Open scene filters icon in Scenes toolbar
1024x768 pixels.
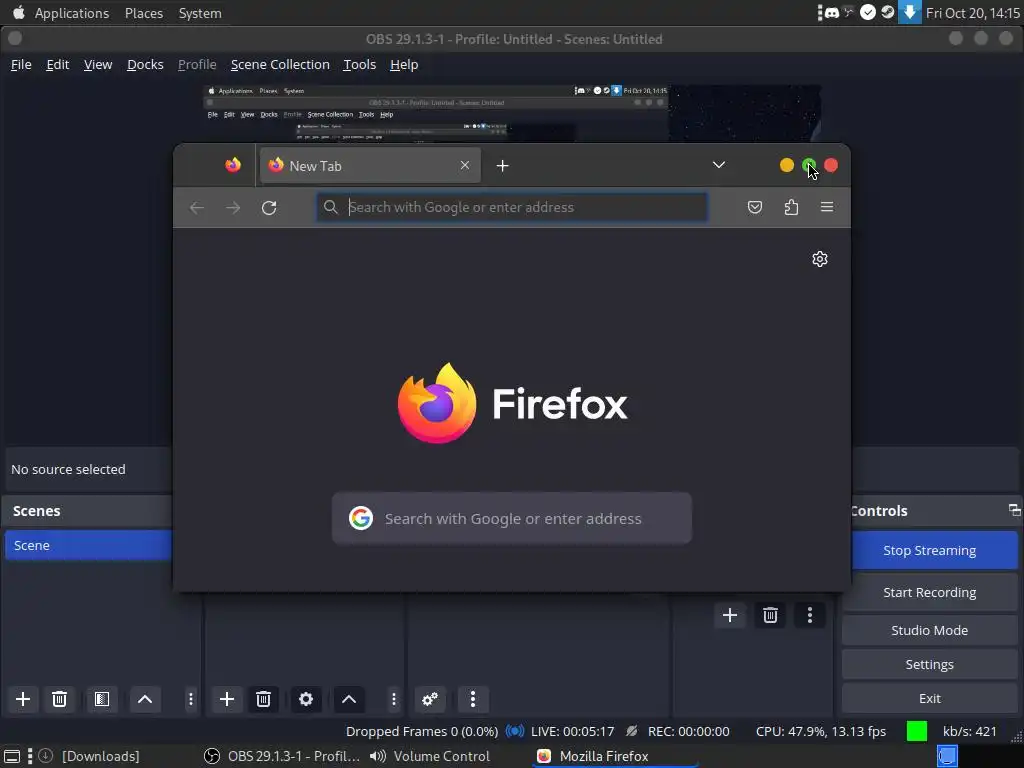[102, 699]
